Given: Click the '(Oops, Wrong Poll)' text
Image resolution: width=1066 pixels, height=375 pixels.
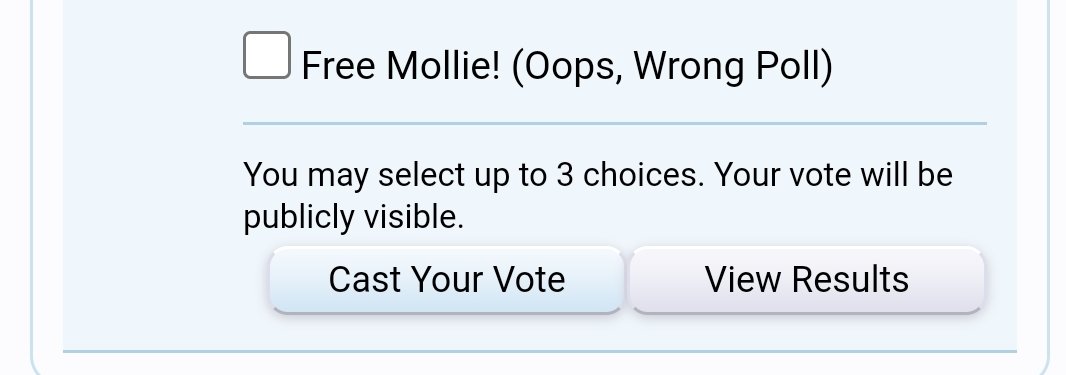Looking at the screenshot, I should (672, 67).
